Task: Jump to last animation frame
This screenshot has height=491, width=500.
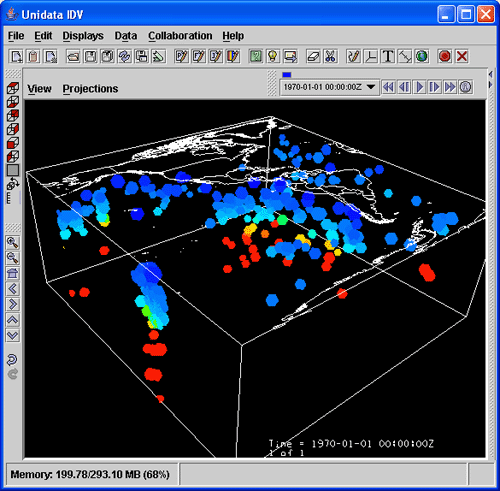Action: tap(450, 87)
